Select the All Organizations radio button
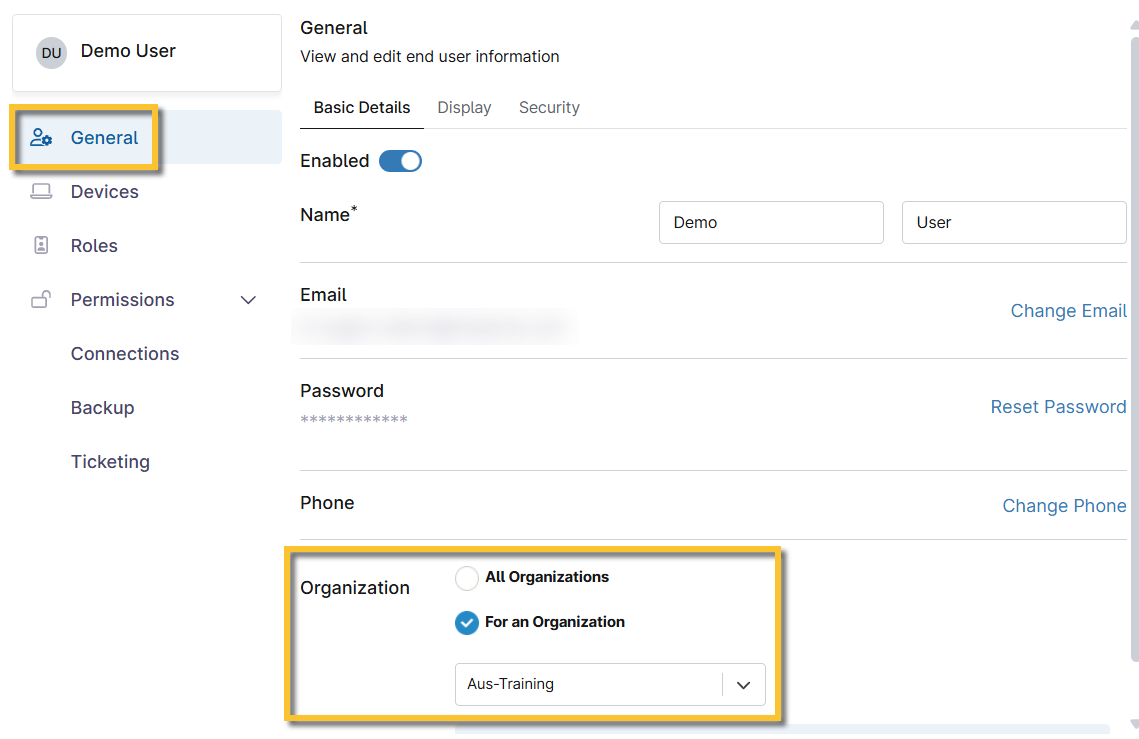 pos(467,578)
